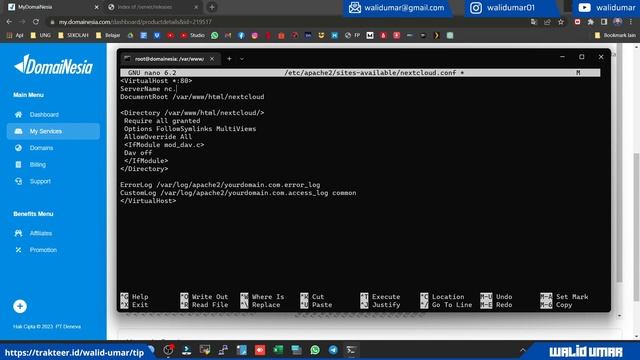
Task: Select the root@domainesia terminal tab
Action: click(169, 59)
